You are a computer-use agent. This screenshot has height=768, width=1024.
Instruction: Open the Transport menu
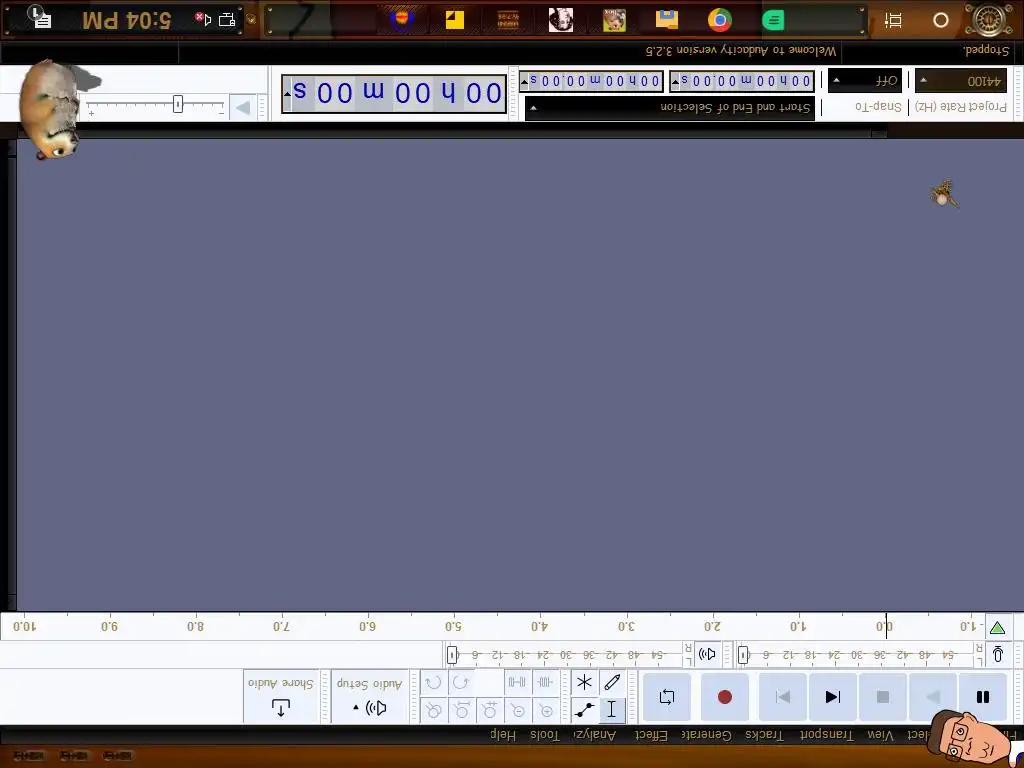click(x=827, y=735)
